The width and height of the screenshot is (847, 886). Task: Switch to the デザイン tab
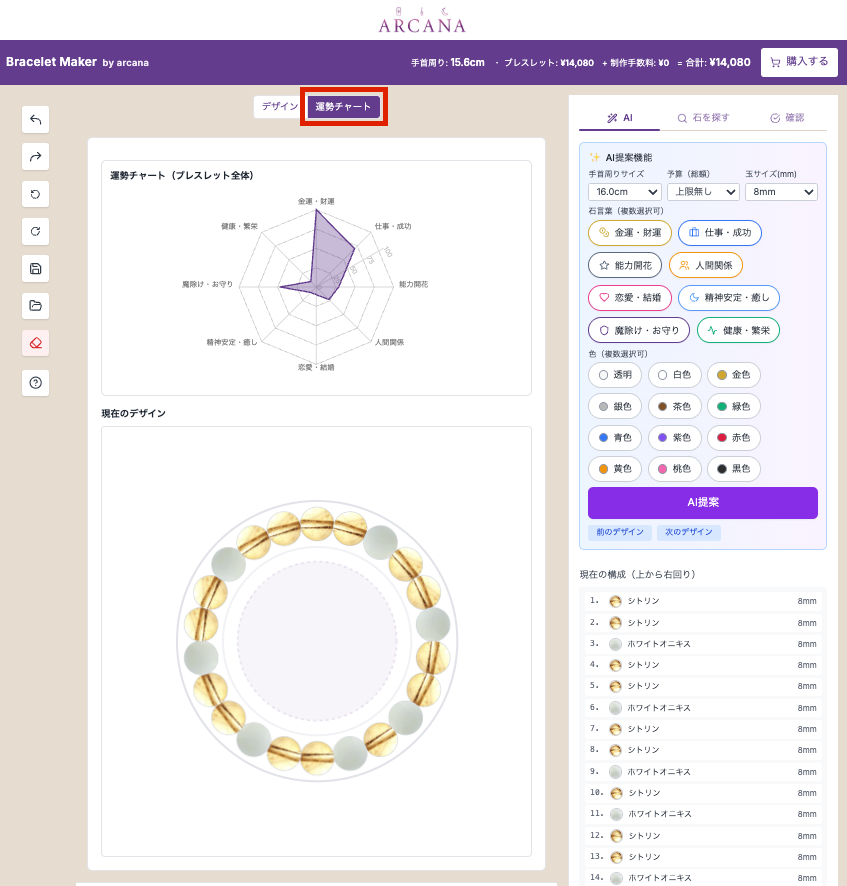pos(279,107)
